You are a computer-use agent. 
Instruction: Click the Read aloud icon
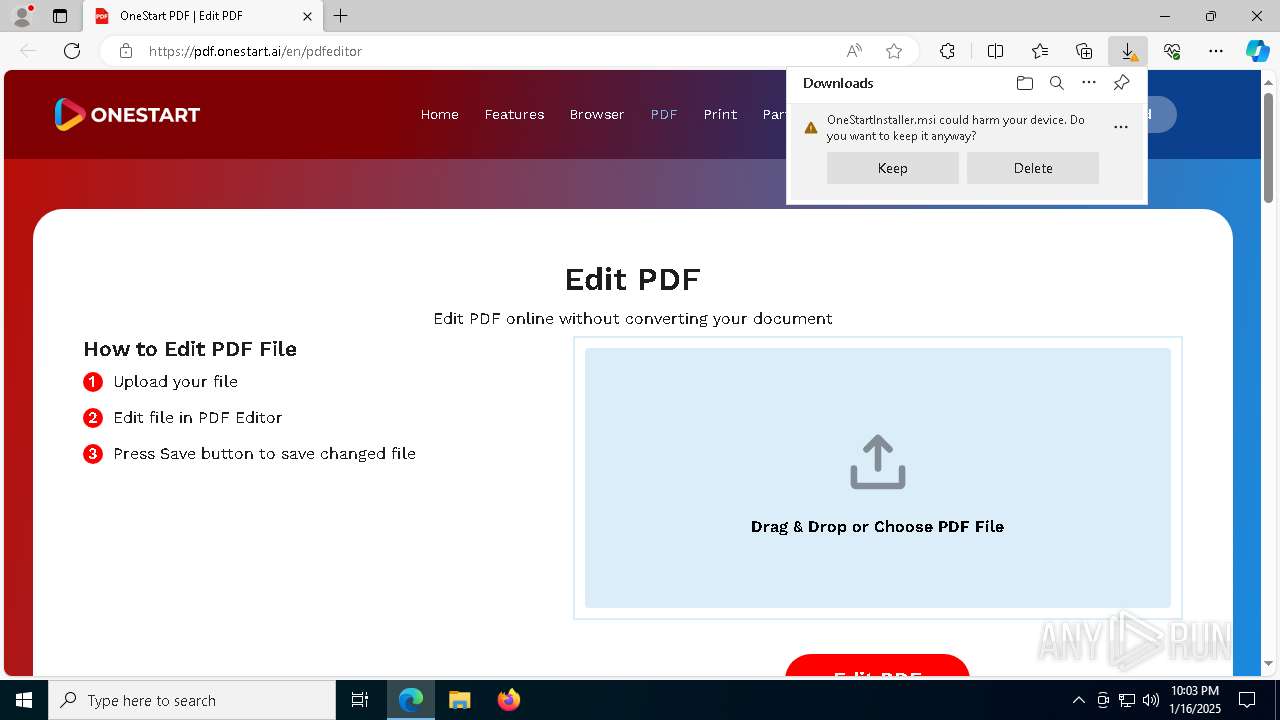[x=854, y=51]
